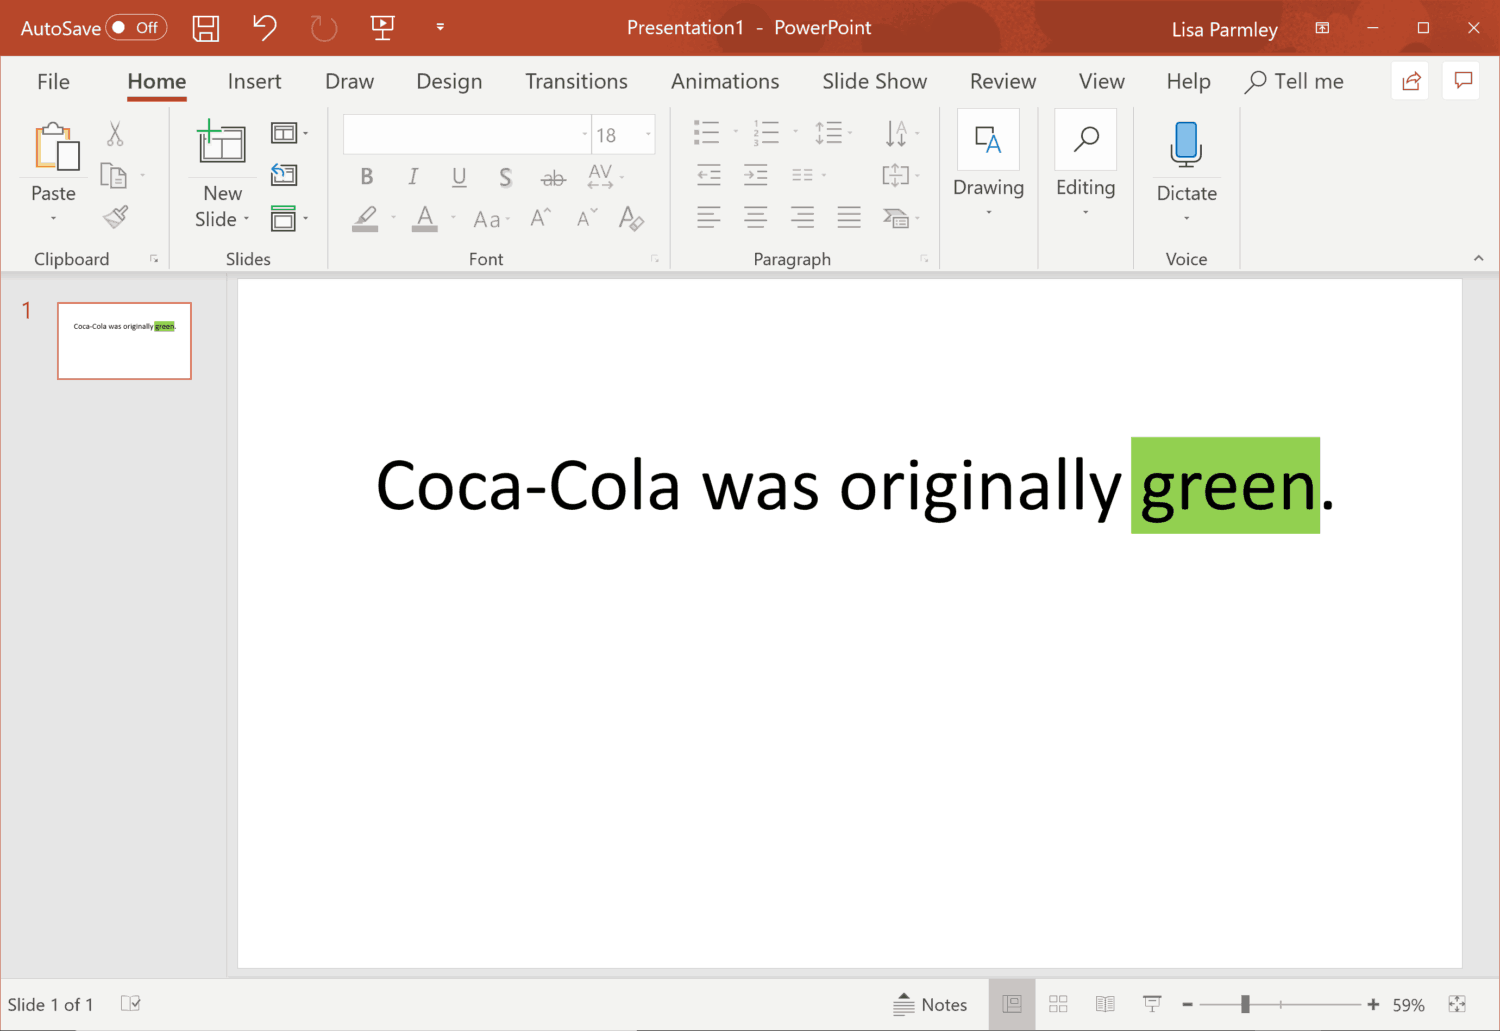This screenshot has width=1500, height=1031.
Task: Decrease the font size
Action: click(587, 217)
